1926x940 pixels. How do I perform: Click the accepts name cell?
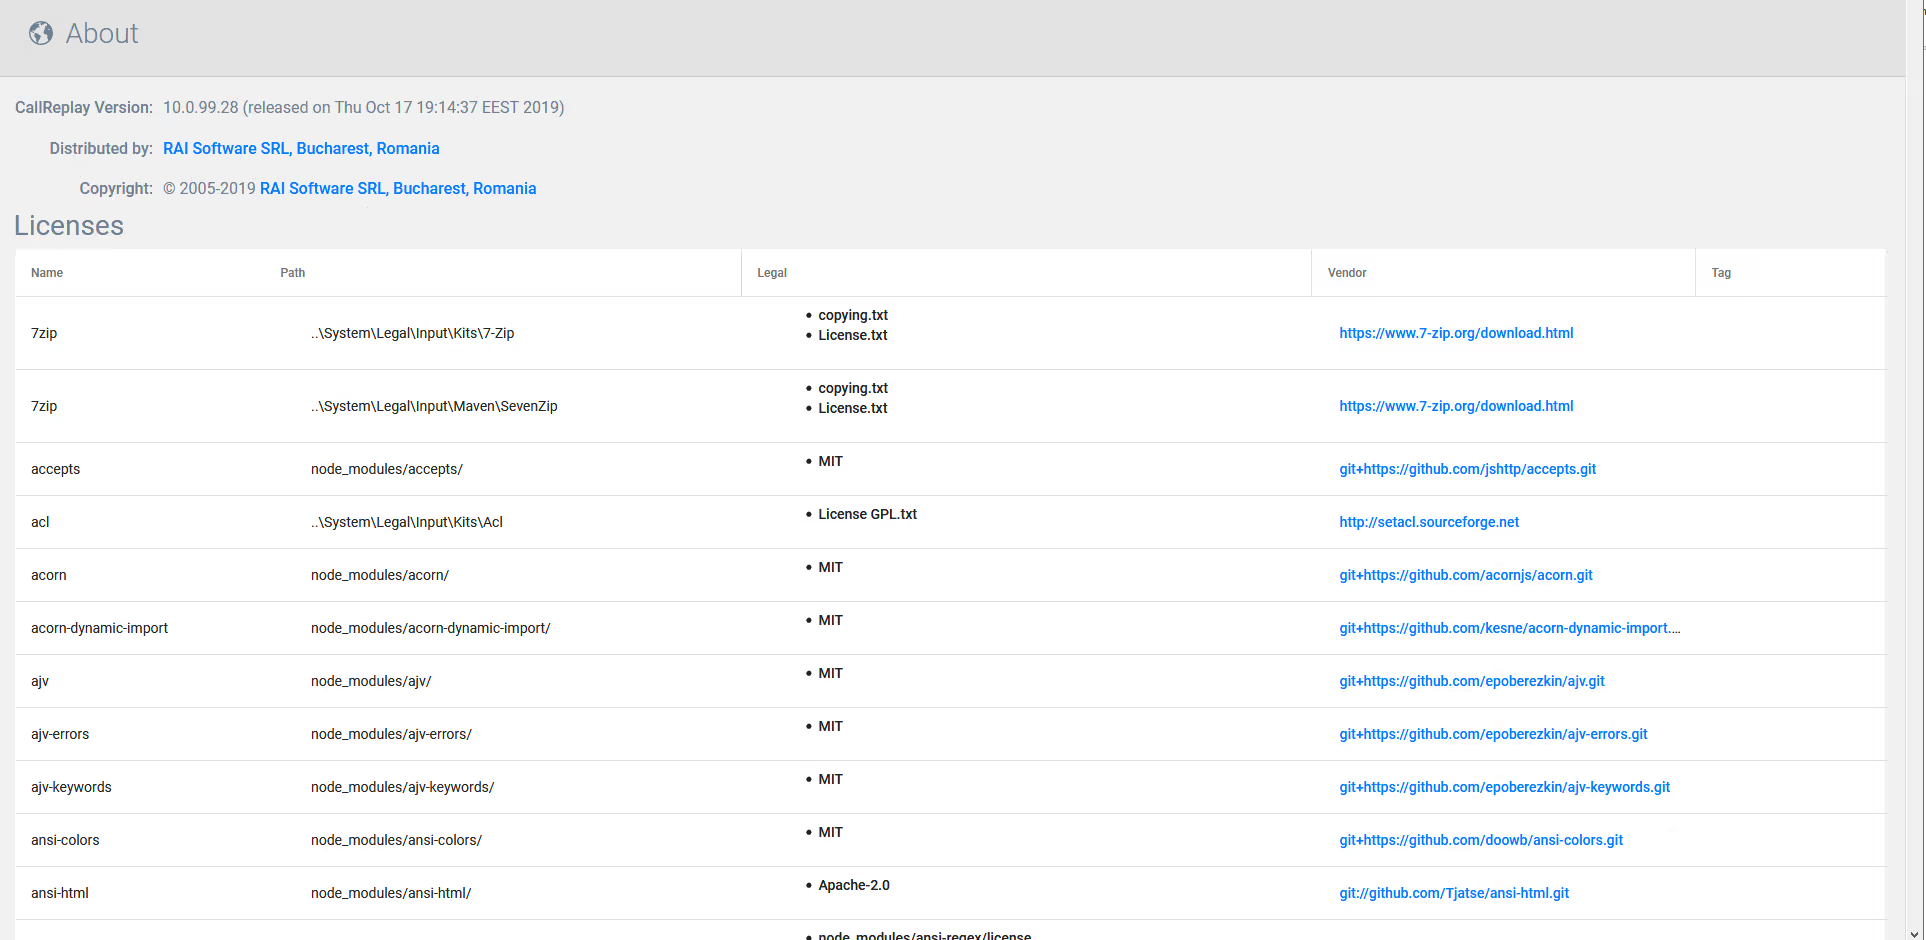click(55, 469)
